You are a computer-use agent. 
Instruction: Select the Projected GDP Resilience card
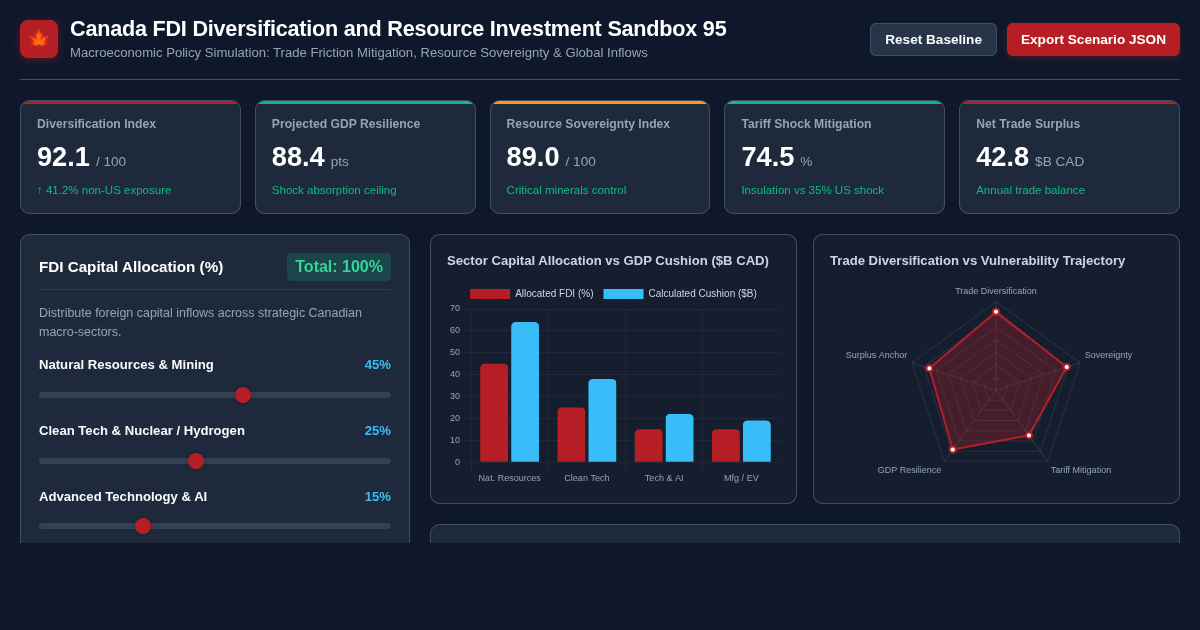point(365,157)
